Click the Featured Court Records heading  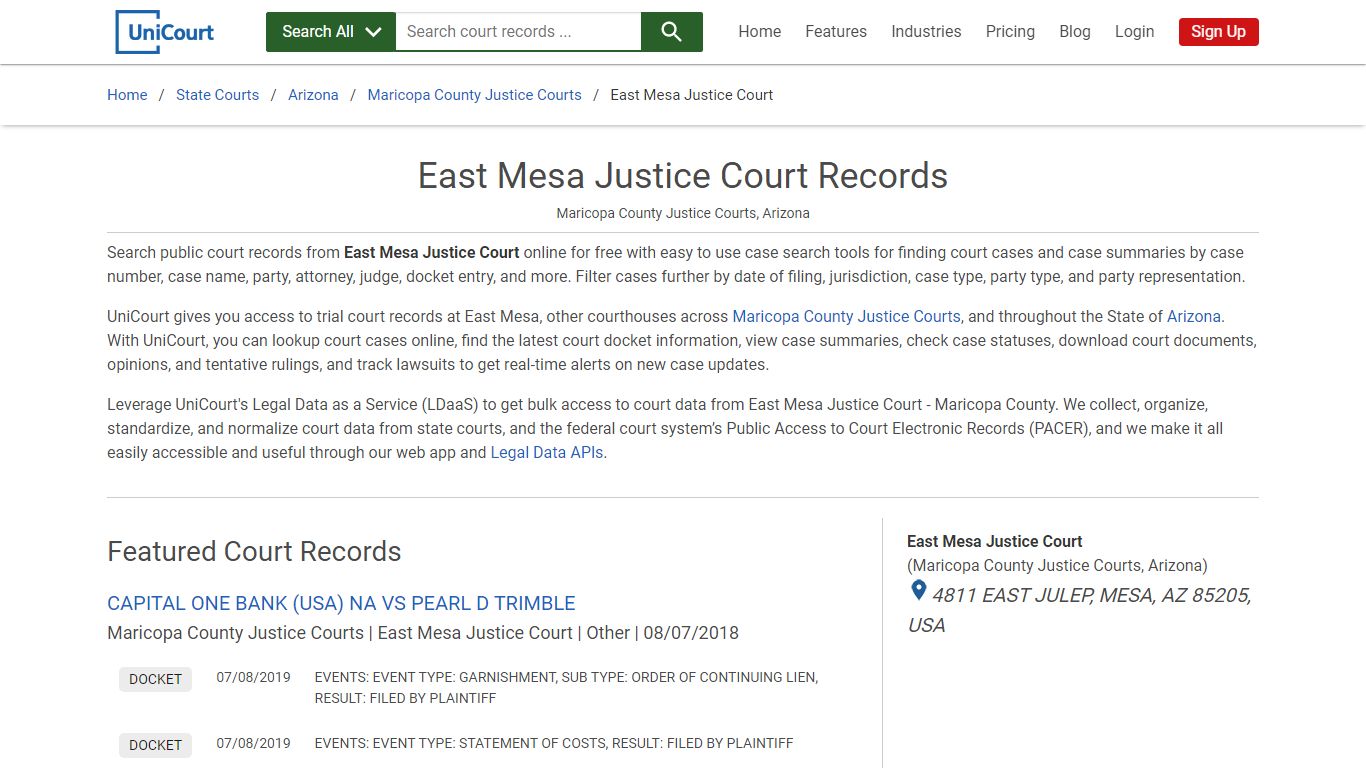click(254, 551)
